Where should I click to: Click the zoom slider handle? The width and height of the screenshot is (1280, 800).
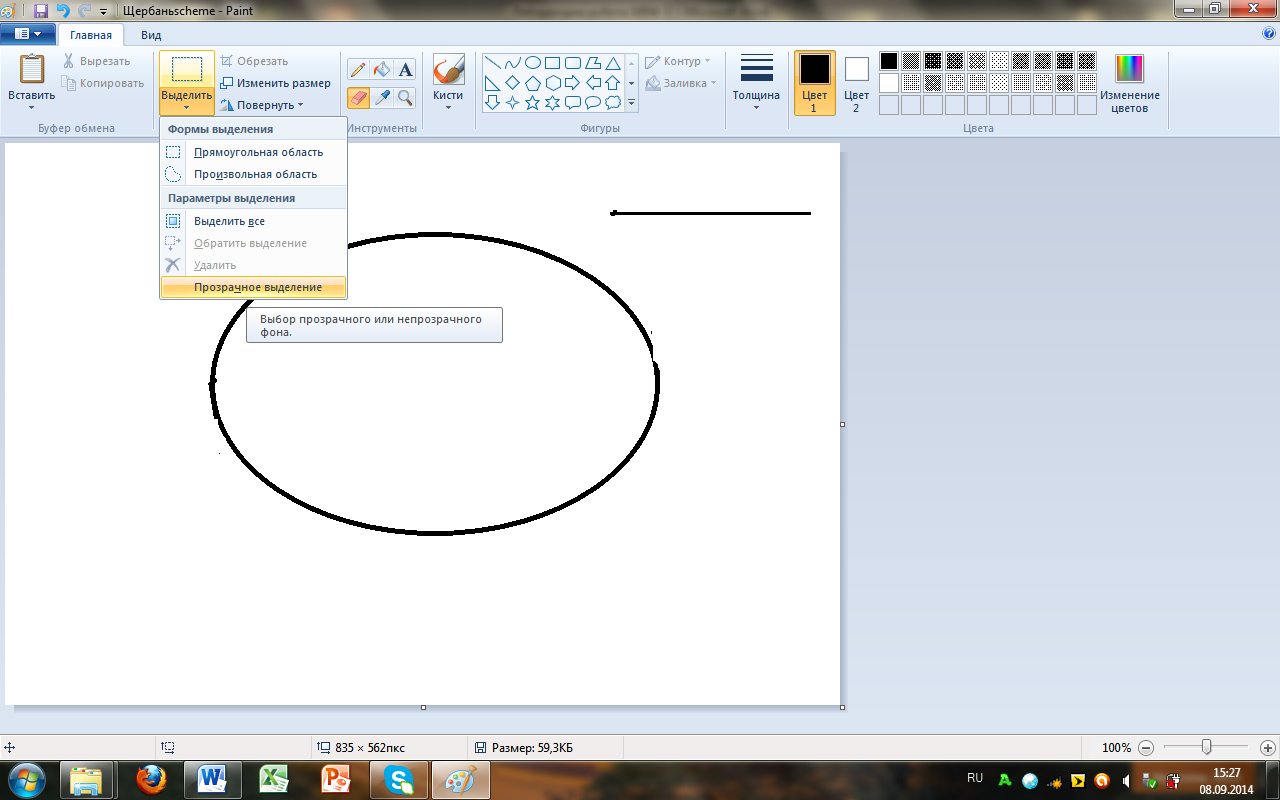click(1207, 747)
